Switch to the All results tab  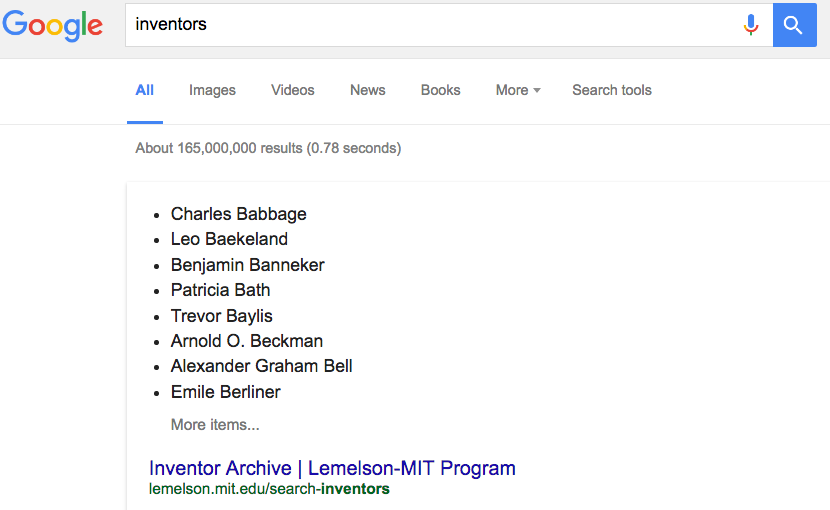[x=145, y=90]
